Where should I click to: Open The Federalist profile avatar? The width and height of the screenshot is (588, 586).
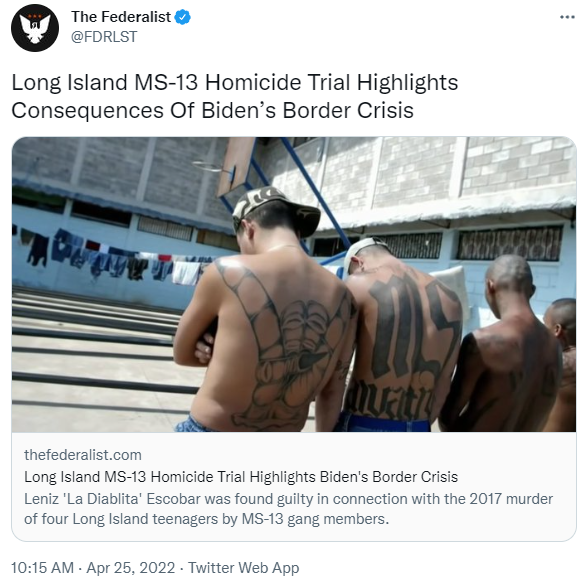point(35,28)
